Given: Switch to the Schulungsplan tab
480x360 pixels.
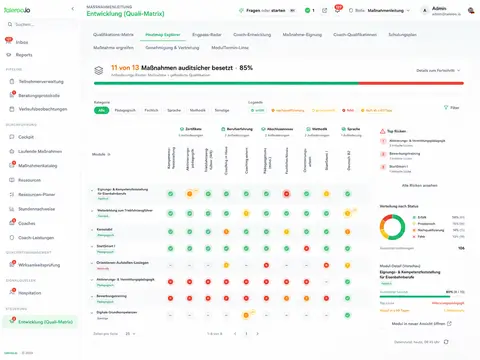Looking at the screenshot, I should 402,35.
